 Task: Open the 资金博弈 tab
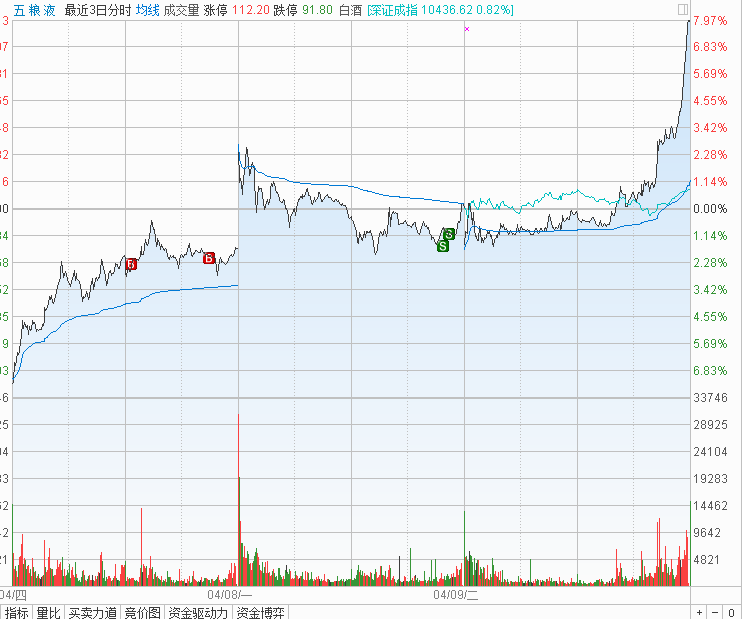(260, 612)
